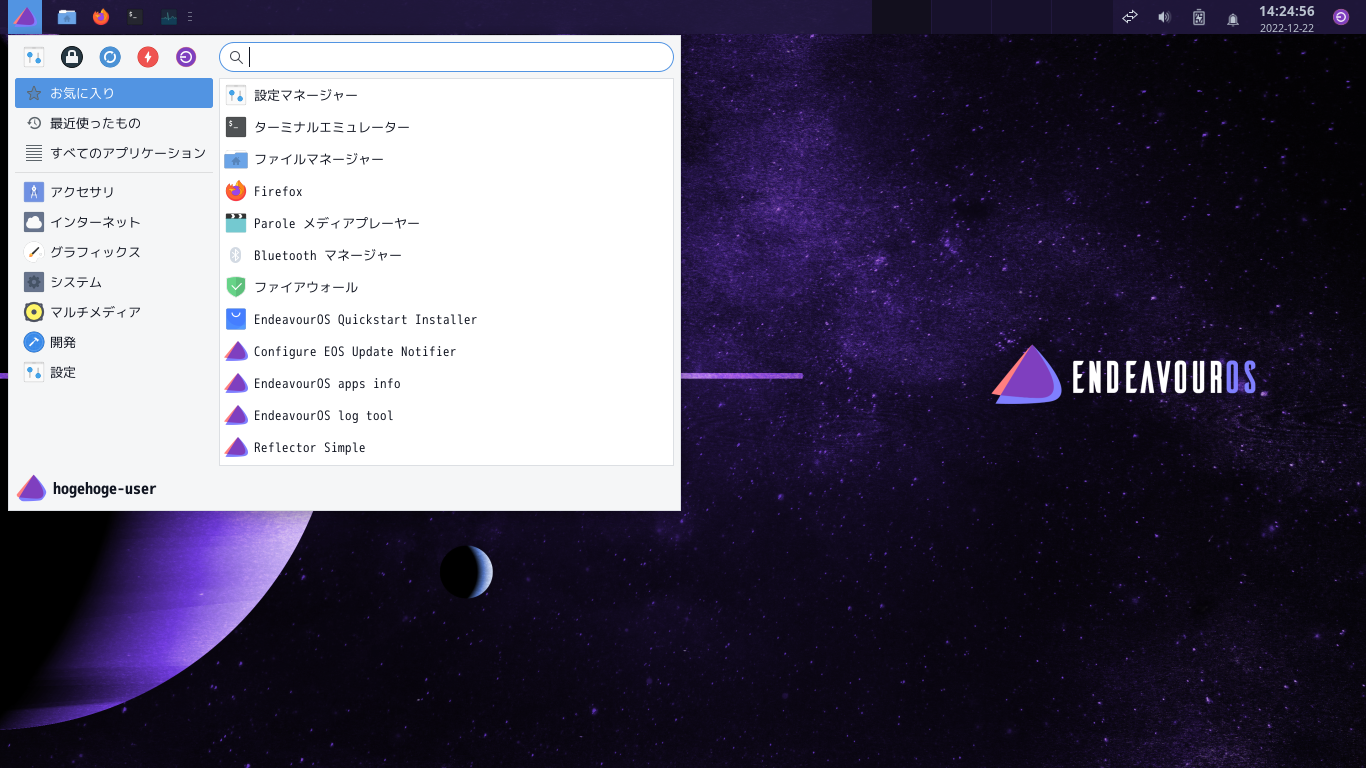The height and width of the screenshot is (768, 1366).
Task: Open system monitor launcher on top panel
Action: click(169, 16)
